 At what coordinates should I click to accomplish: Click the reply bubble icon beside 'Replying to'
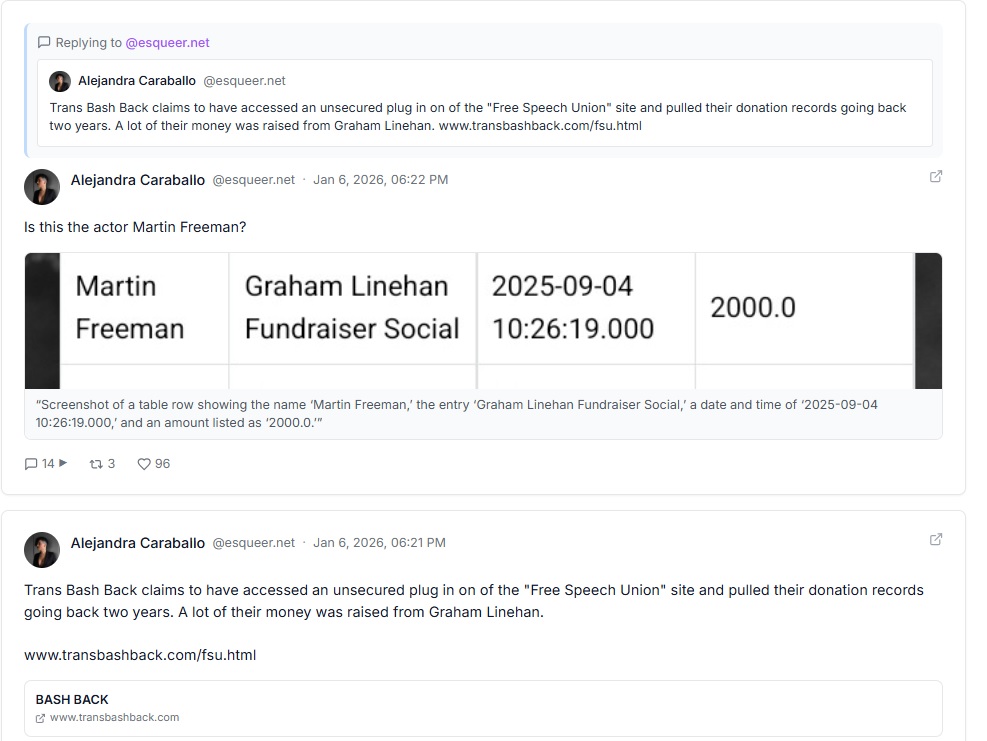pyautogui.click(x=44, y=43)
